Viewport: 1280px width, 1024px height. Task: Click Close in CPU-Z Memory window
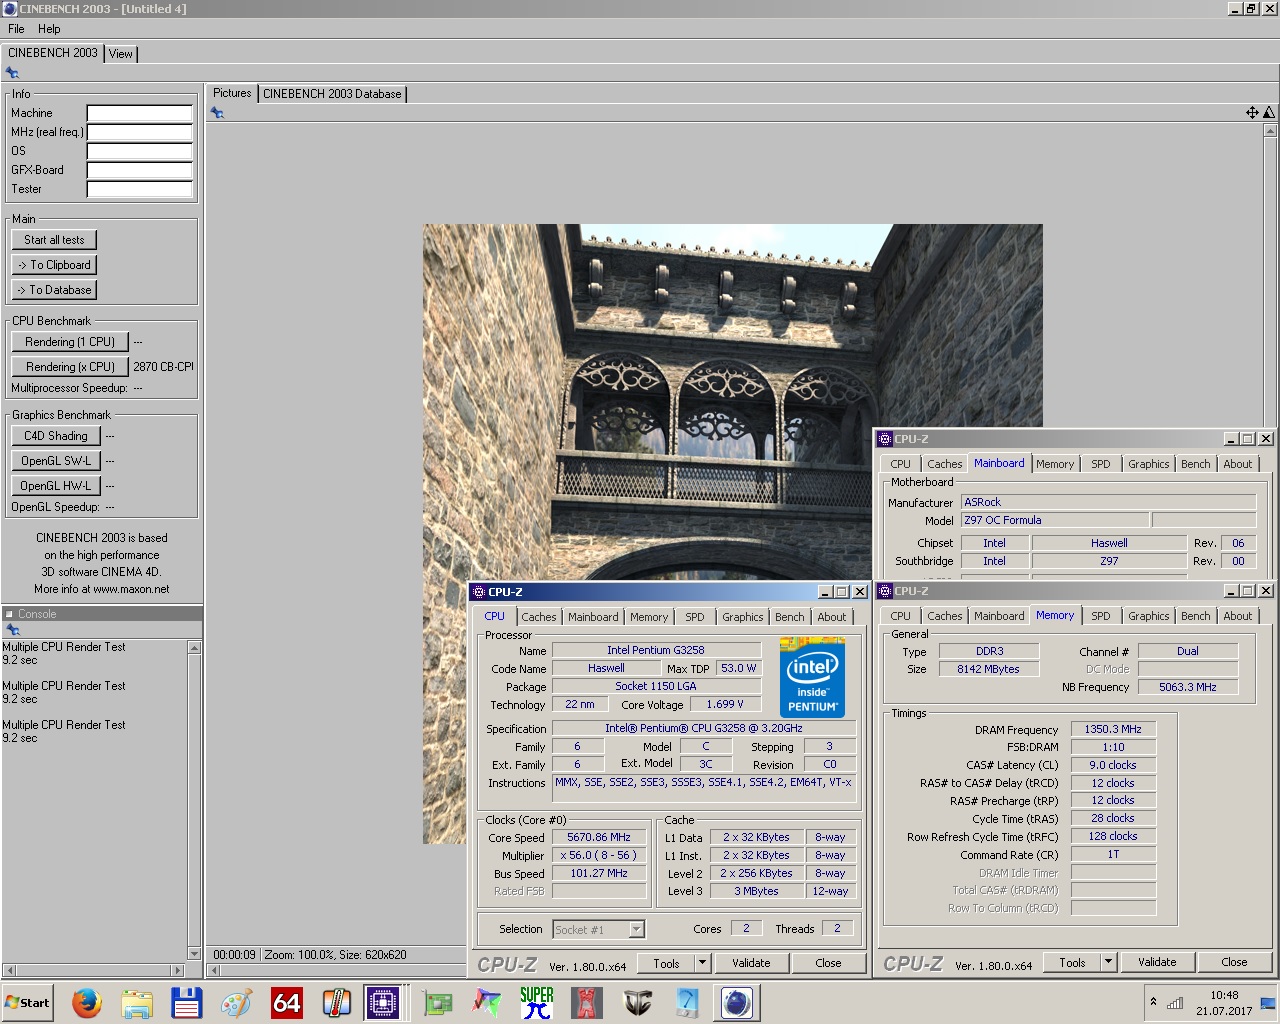click(1234, 962)
